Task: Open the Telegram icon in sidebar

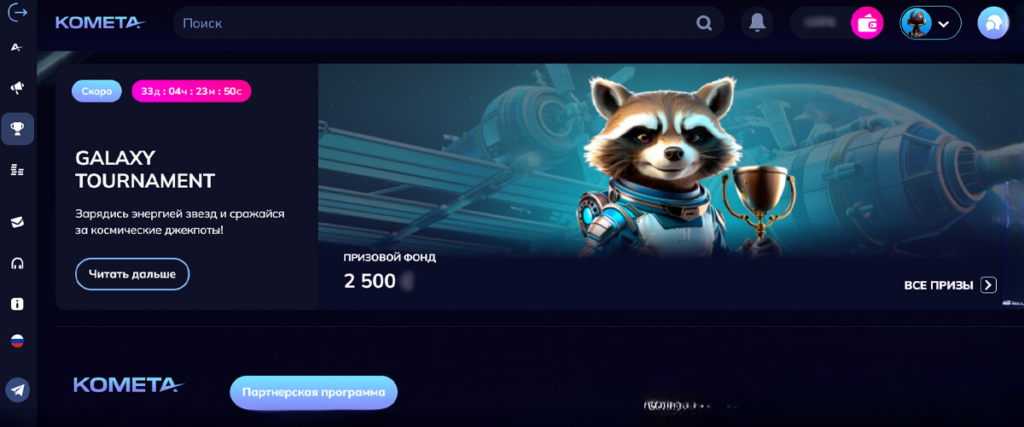Action: [18, 390]
